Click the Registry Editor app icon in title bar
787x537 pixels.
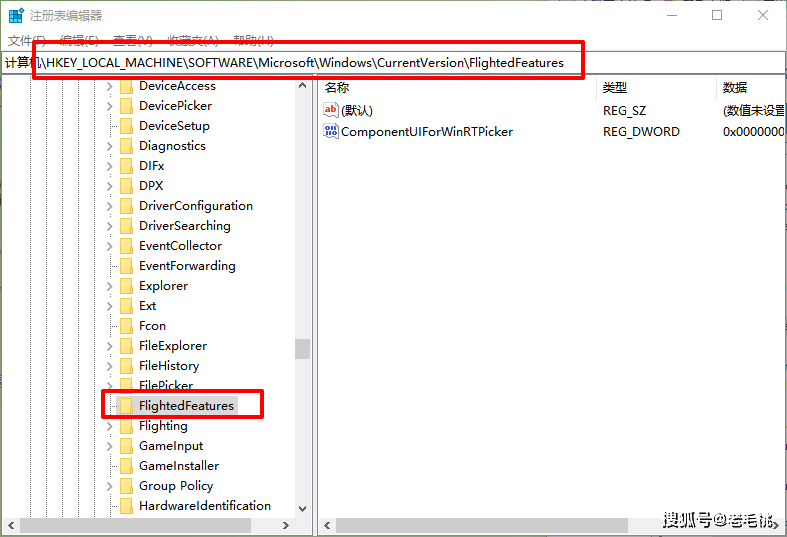(16, 16)
